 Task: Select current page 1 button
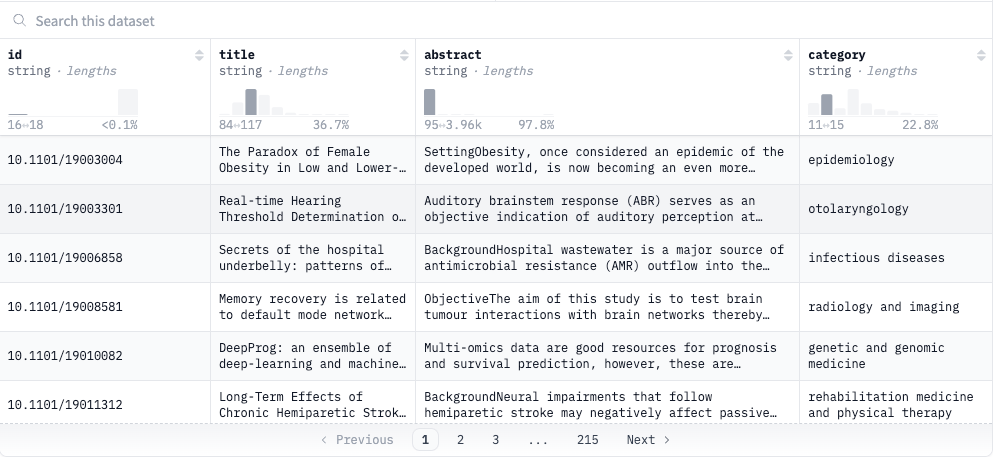426,440
